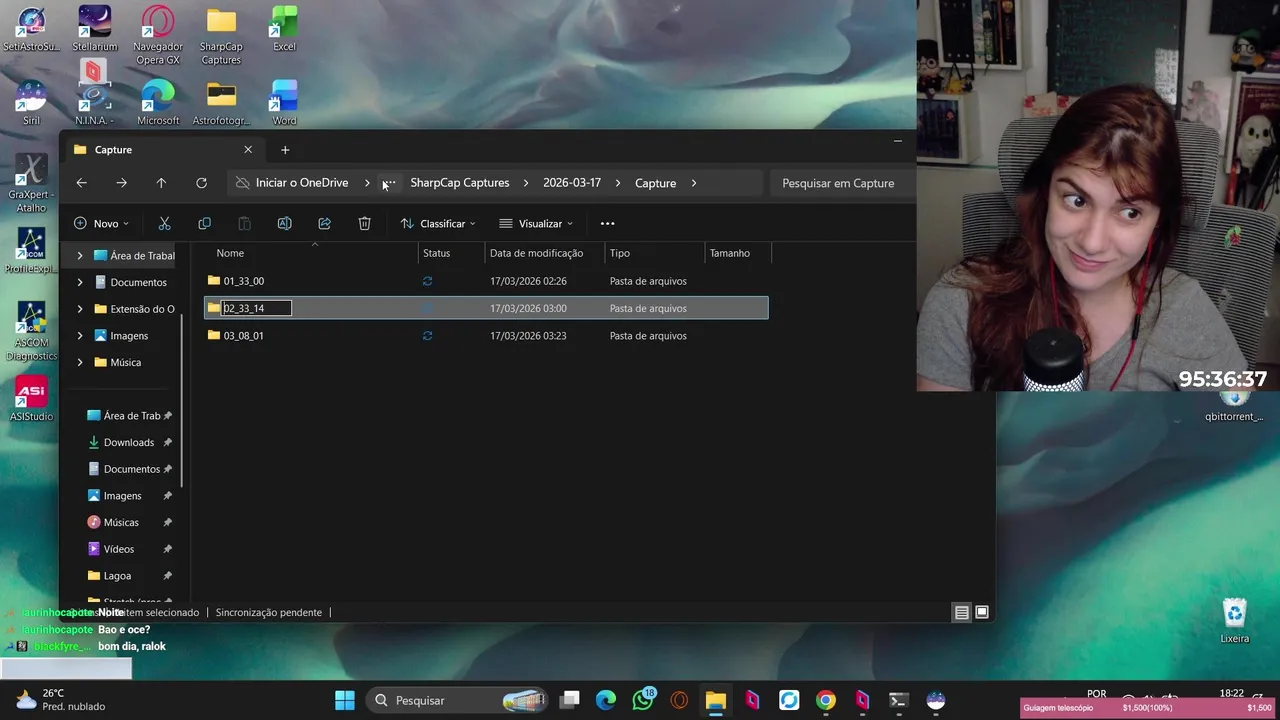Launch Navegador Opera GX from desktop

click(x=158, y=35)
